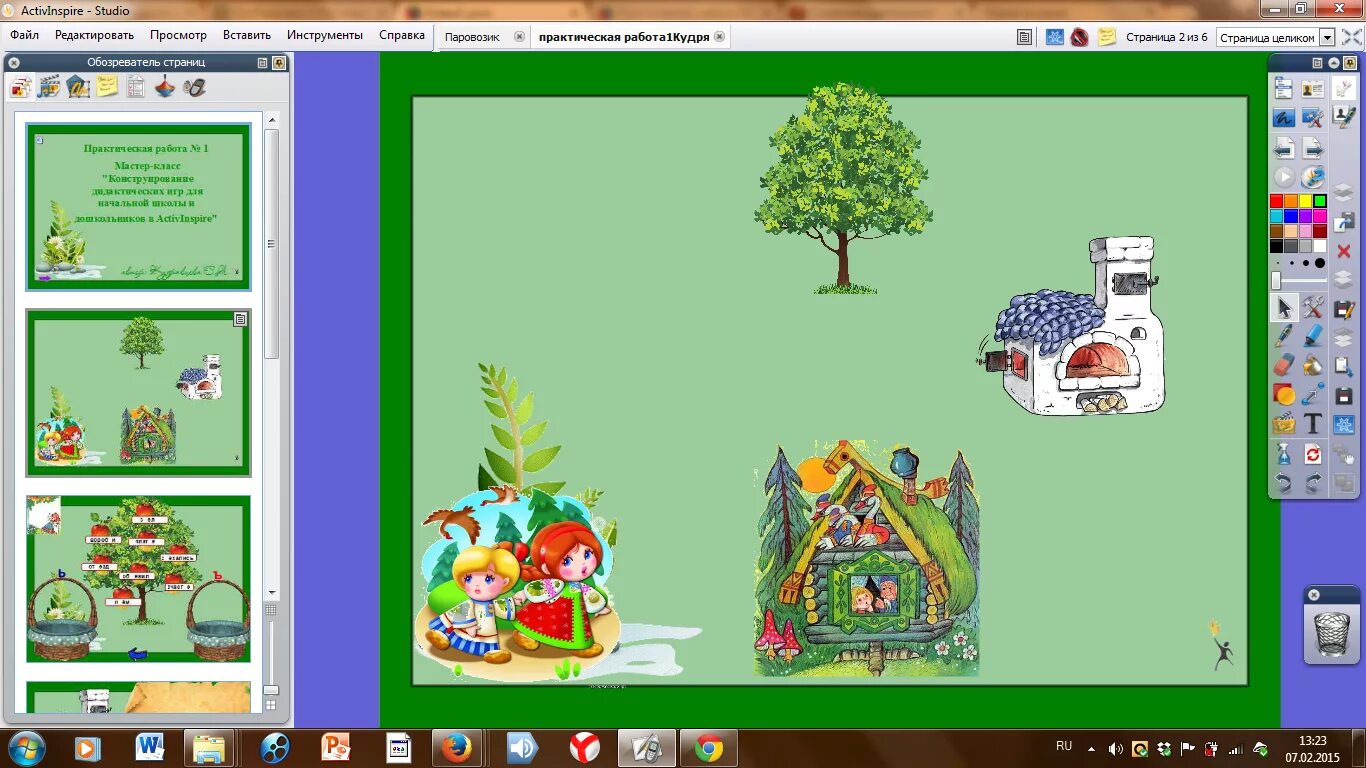
Task: Toggle Design Mode blue icon in top bar
Action: coord(1054,37)
